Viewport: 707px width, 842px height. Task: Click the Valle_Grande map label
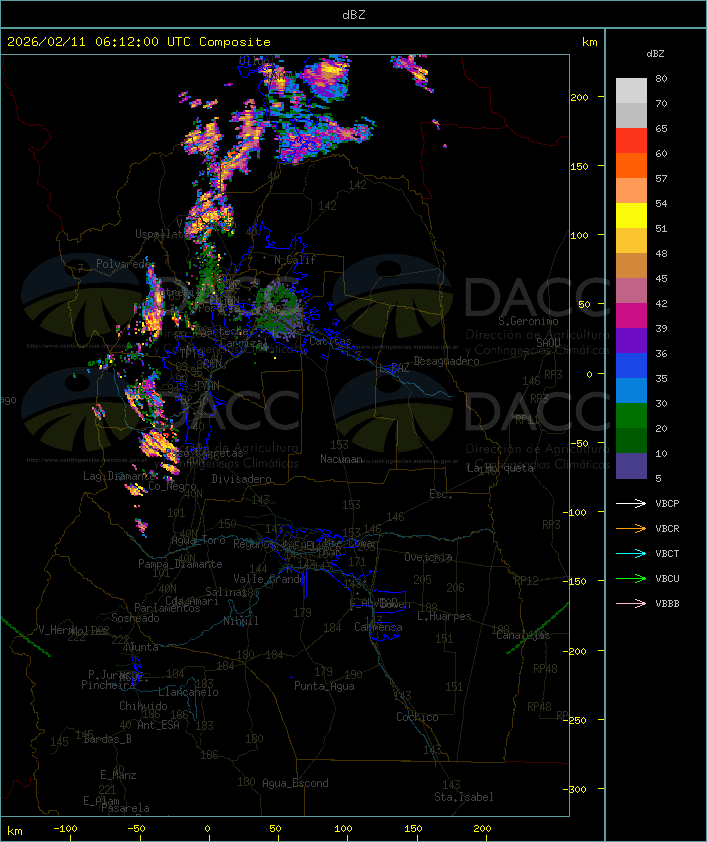[269, 579]
